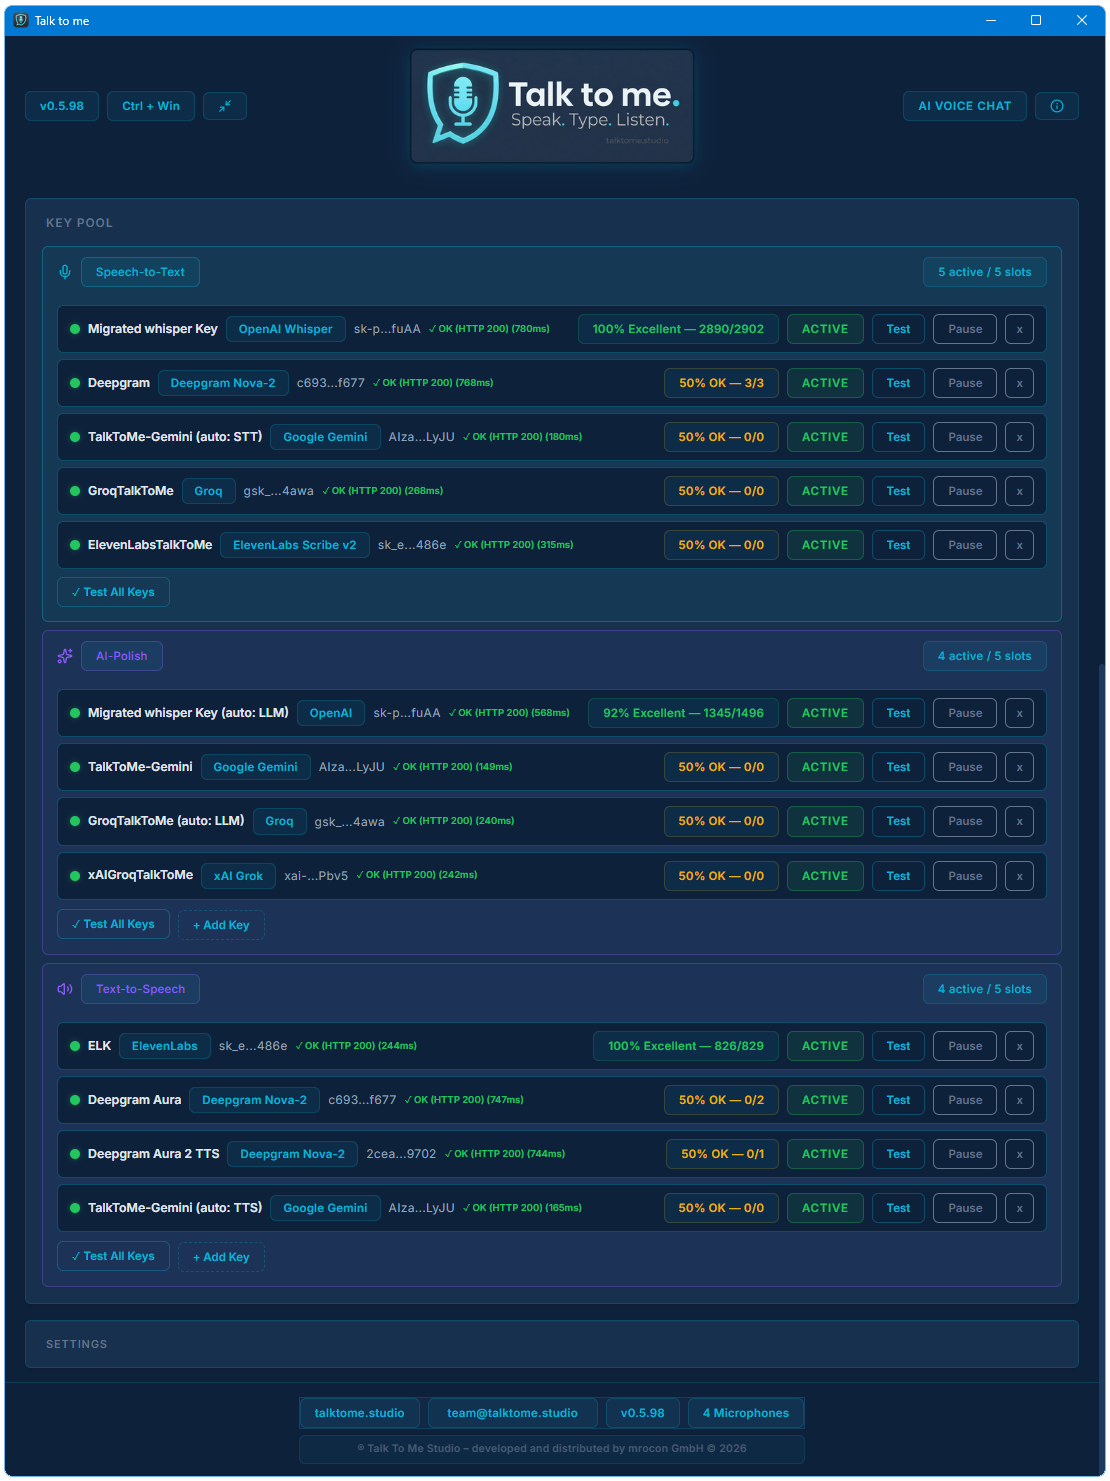Image resolution: width=1110 pixels, height=1481 pixels.
Task: Toggle ACTIVE for ELK key
Action: click(x=825, y=1046)
